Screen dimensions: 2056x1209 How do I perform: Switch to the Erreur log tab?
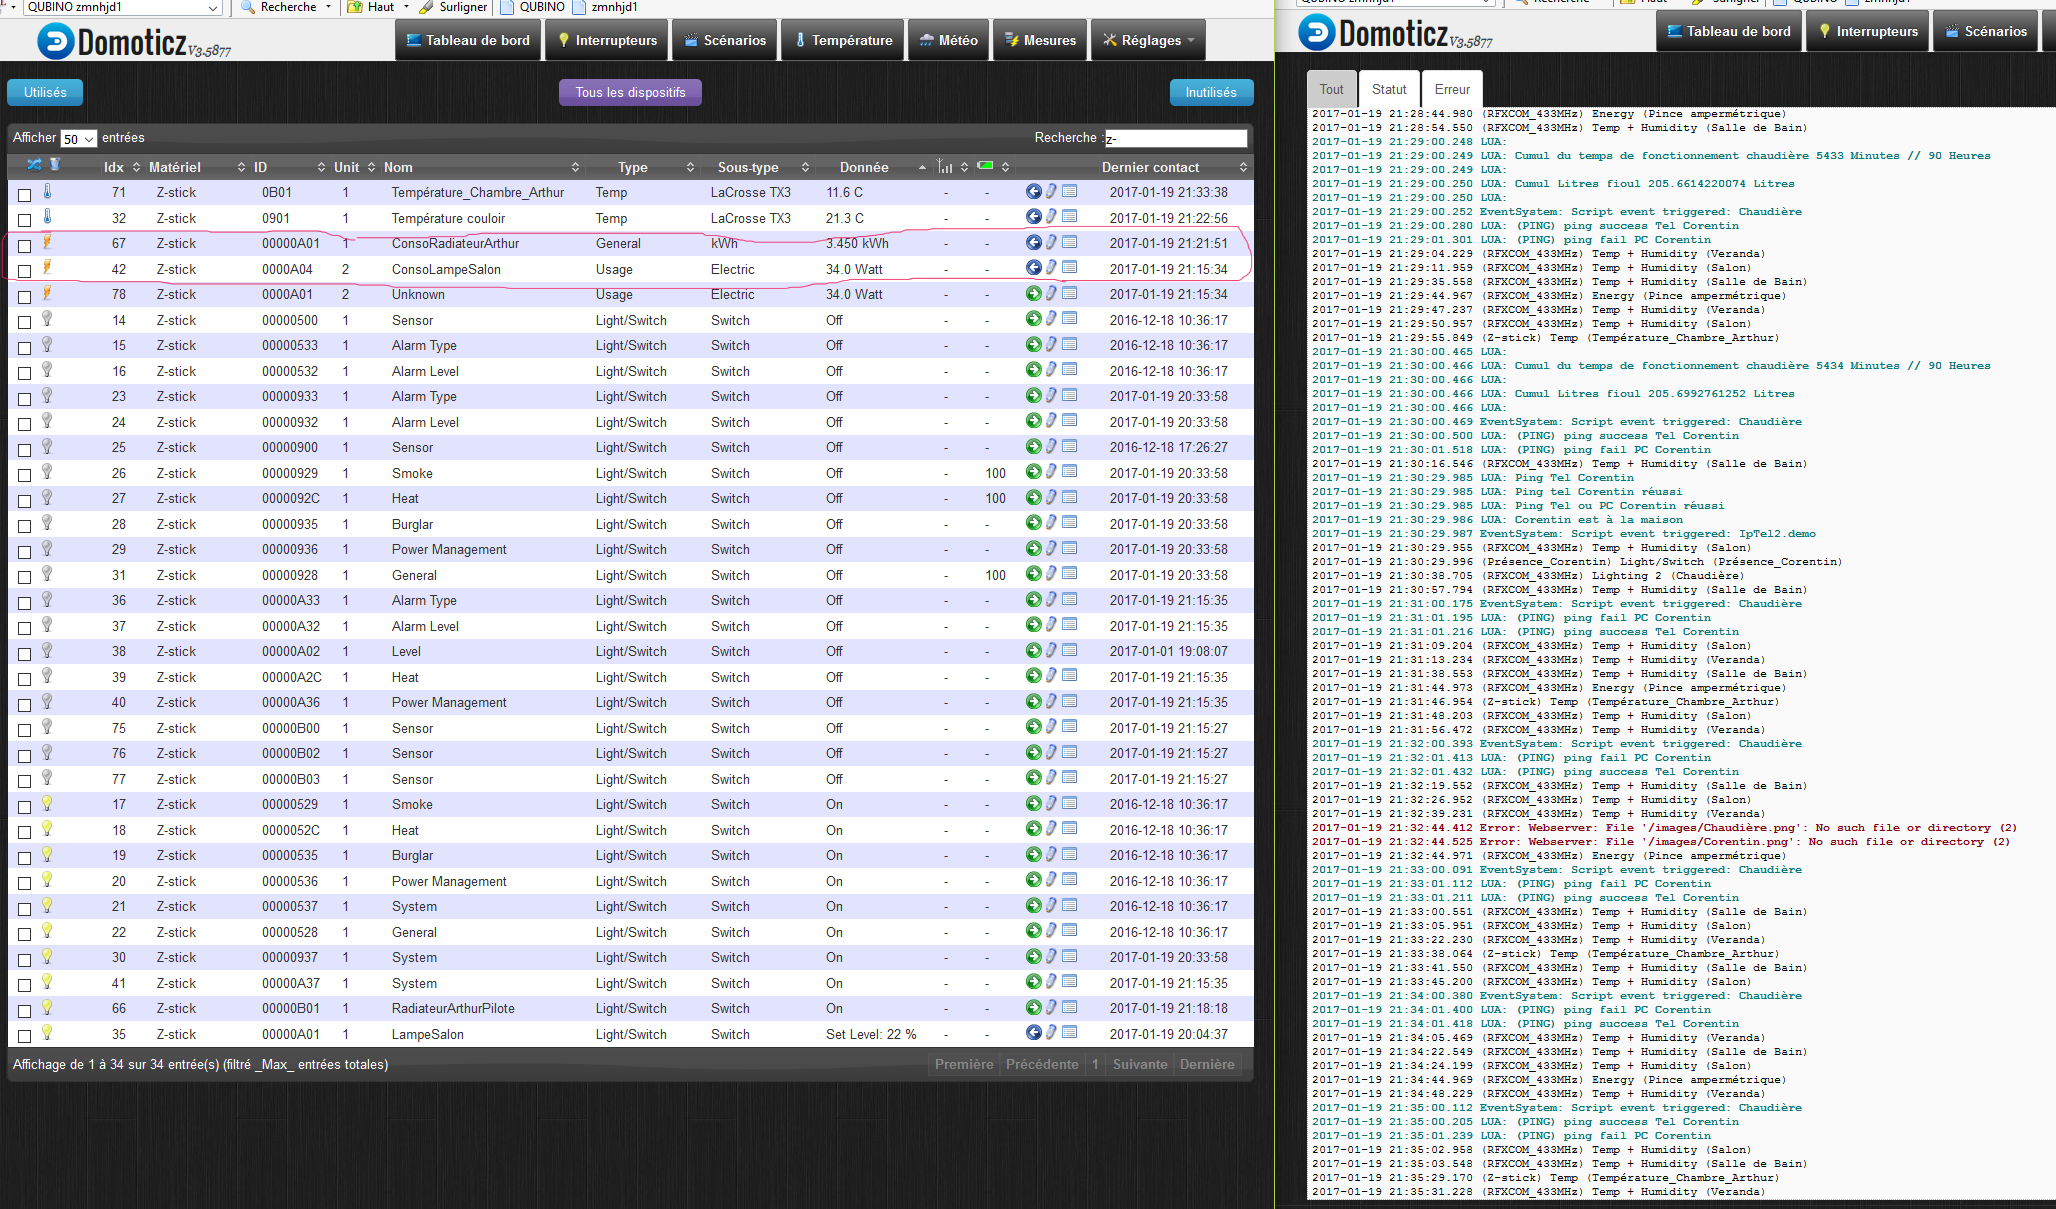[x=1452, y=89]
